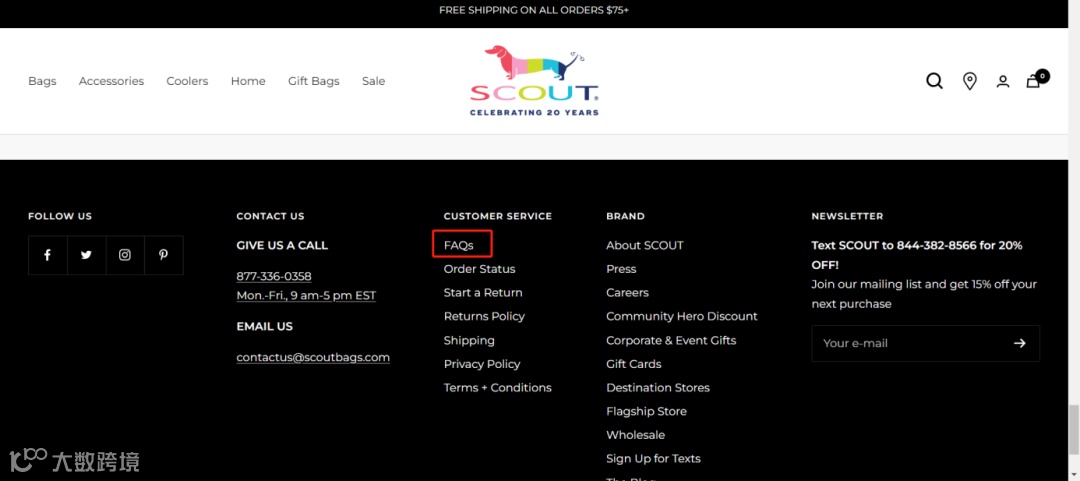This screenshot has height=481, width=1080.
Task: Click the CUSTOMER SERVICE heading
Action: (498, 216)
